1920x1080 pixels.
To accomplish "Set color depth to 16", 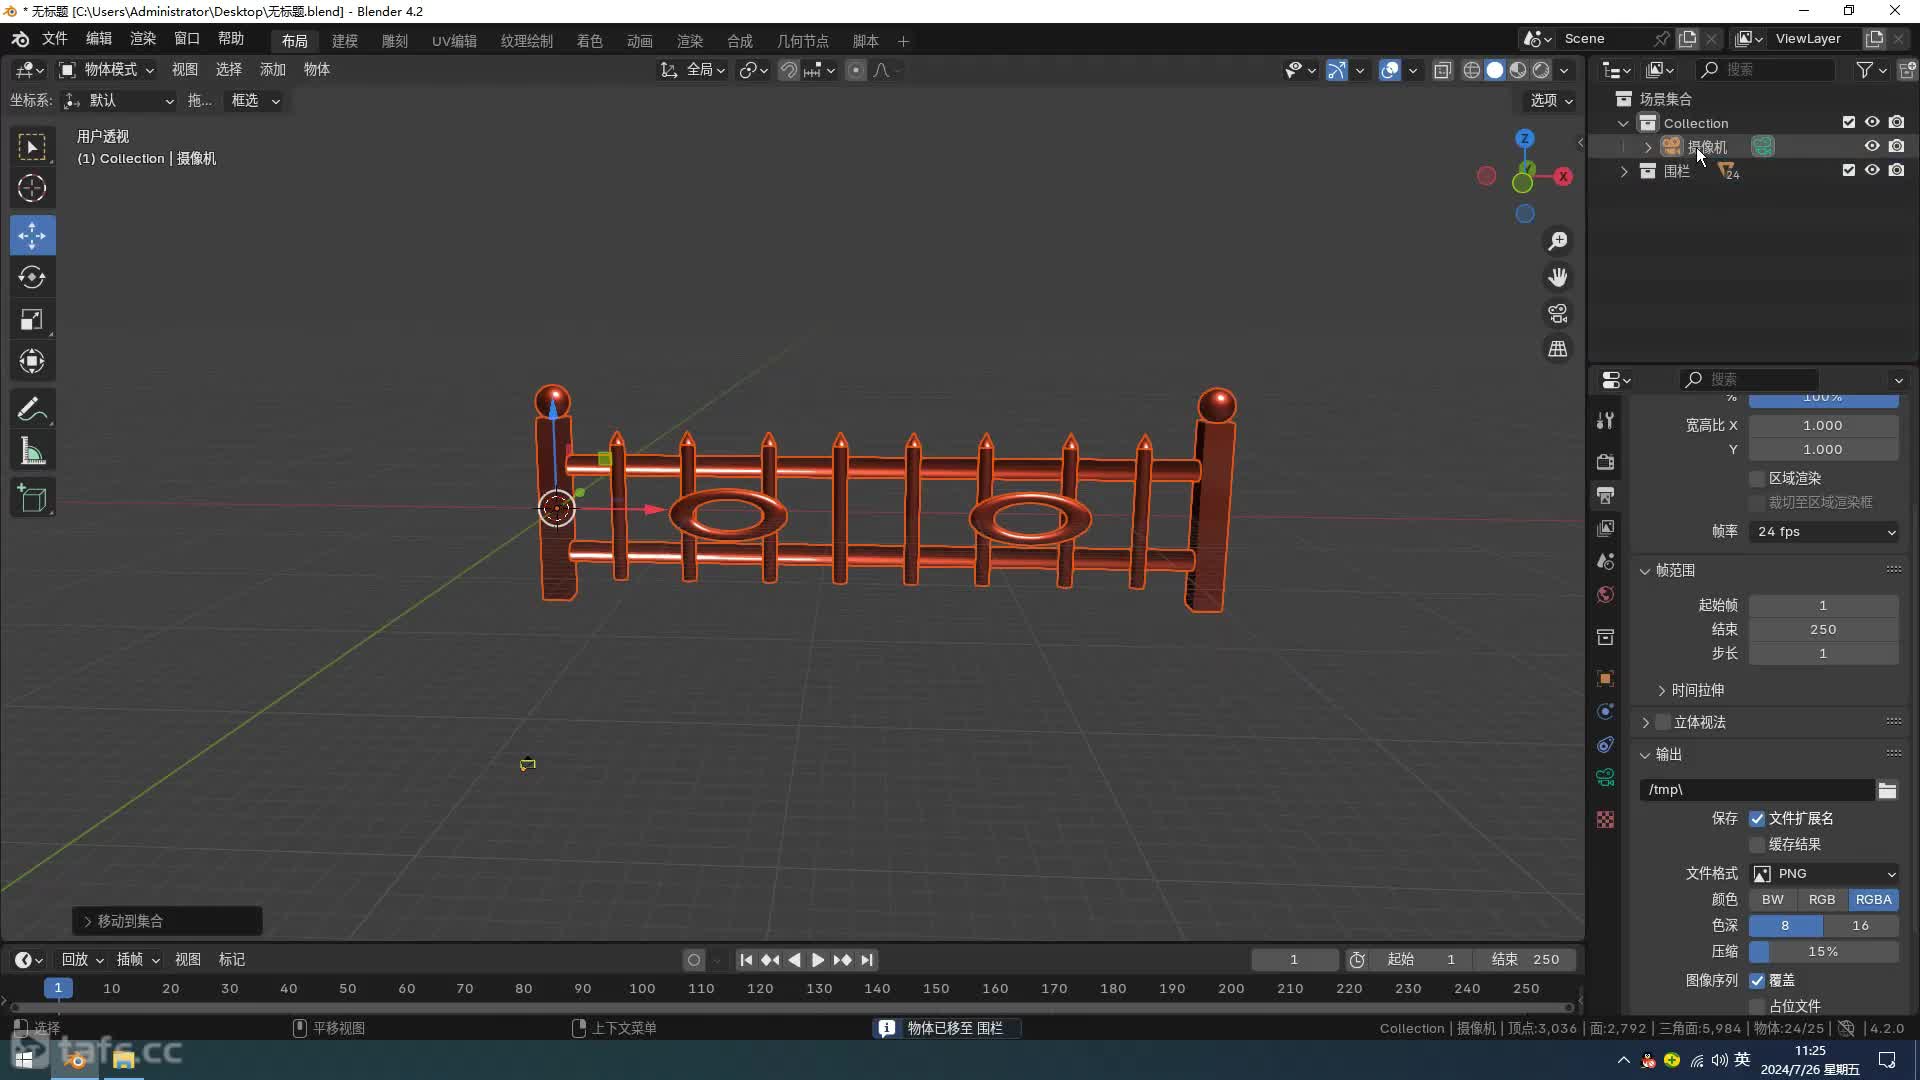I will point(1861,926).
